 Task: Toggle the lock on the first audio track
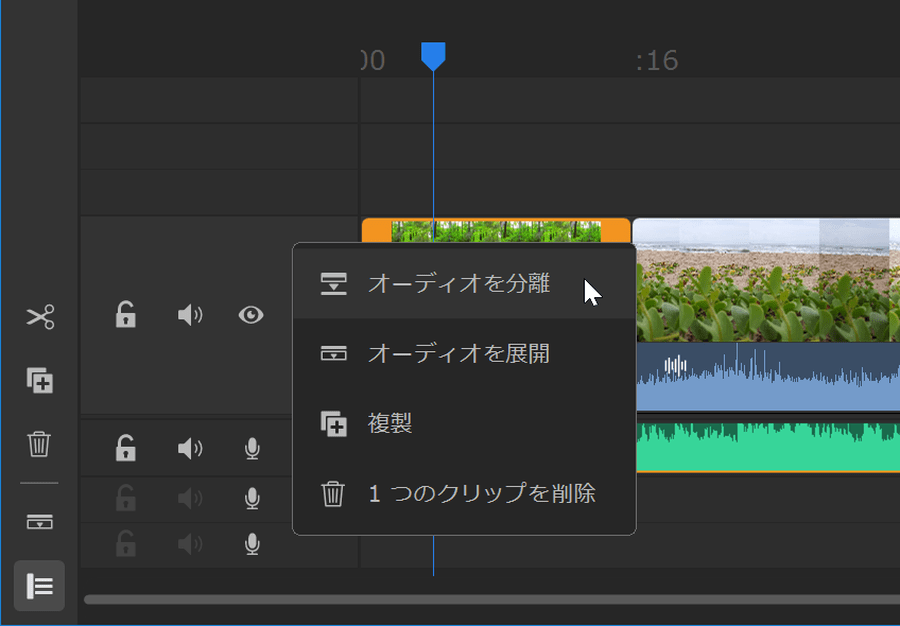125,448
